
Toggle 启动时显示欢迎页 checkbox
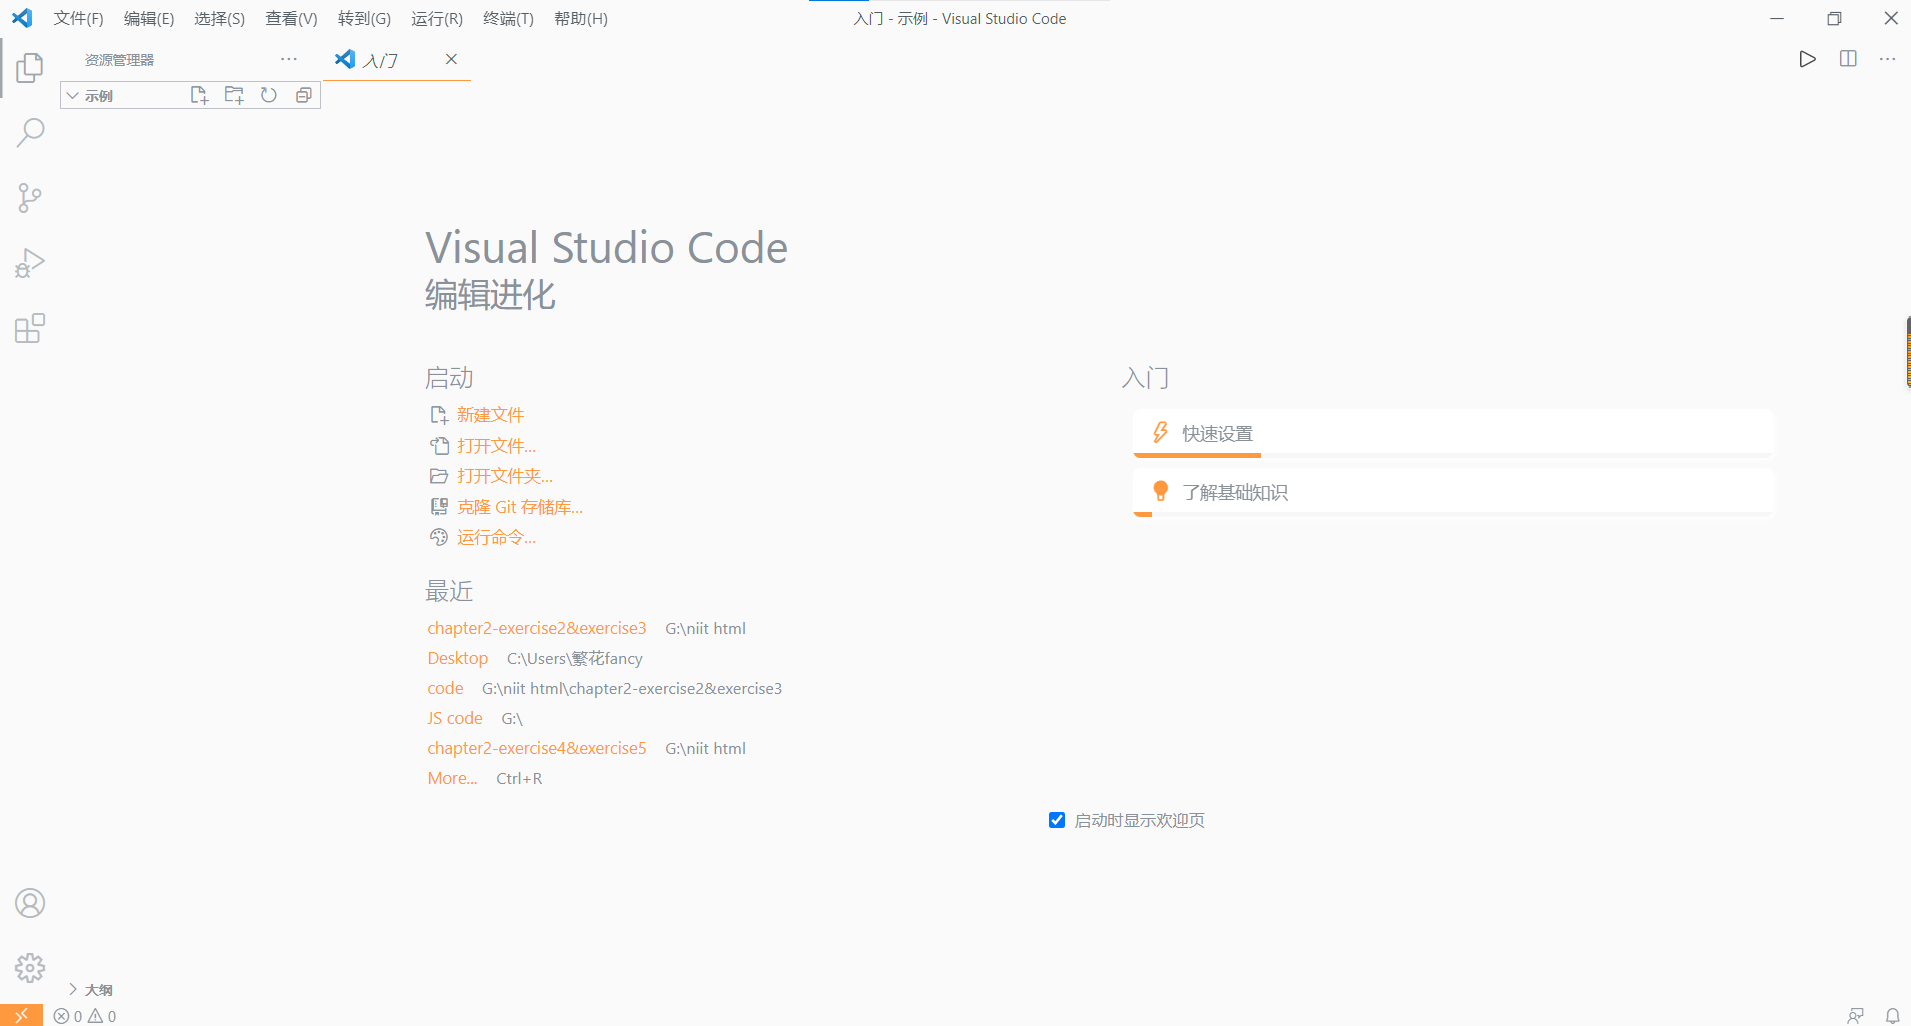click(x=1057, y=820)
